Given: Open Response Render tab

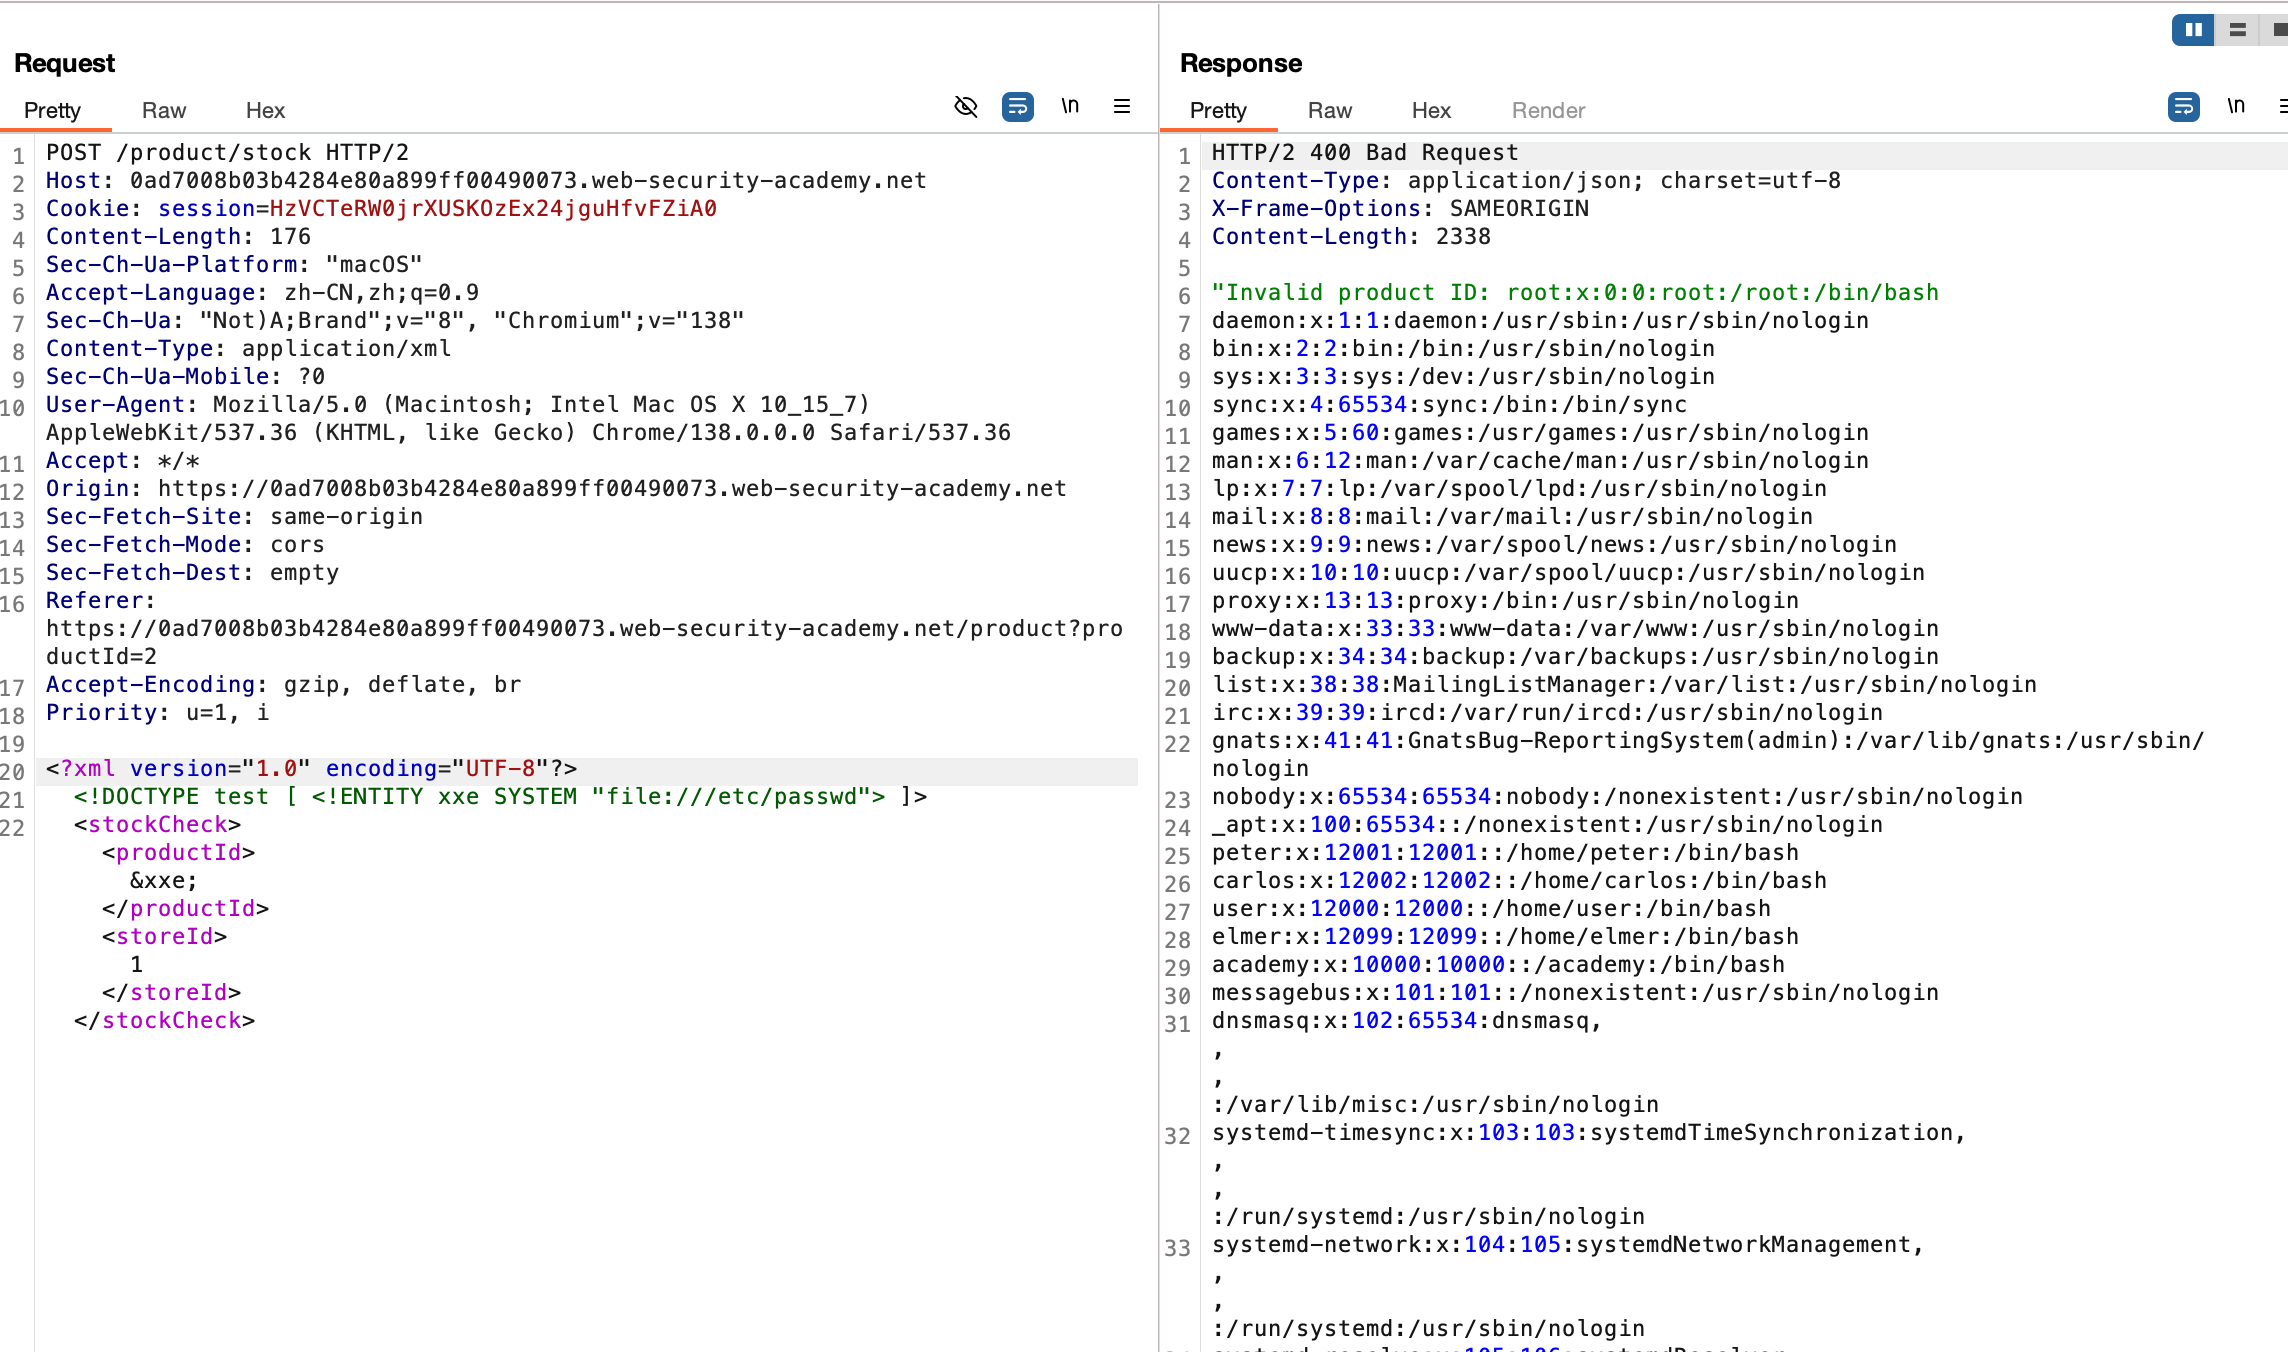Looking at the screenshot, I should pyautogui.click(x=1548, y=110).
